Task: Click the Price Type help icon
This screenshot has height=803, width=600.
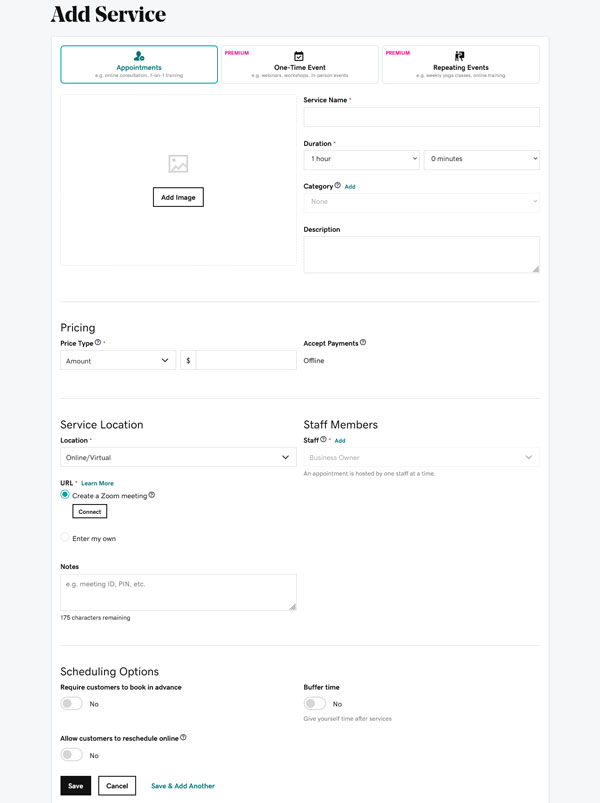Action: point(98,343)
